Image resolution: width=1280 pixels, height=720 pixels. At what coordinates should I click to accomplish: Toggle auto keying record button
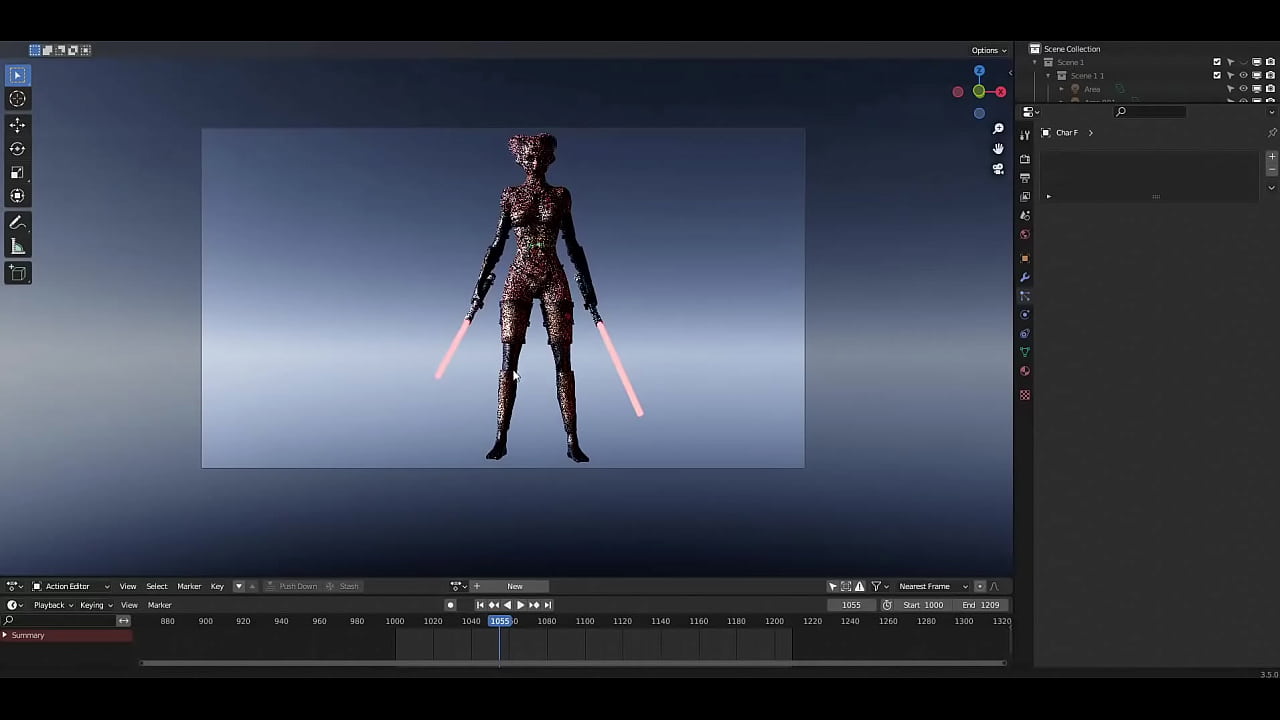pyautogui.click(x=450, y=605)
